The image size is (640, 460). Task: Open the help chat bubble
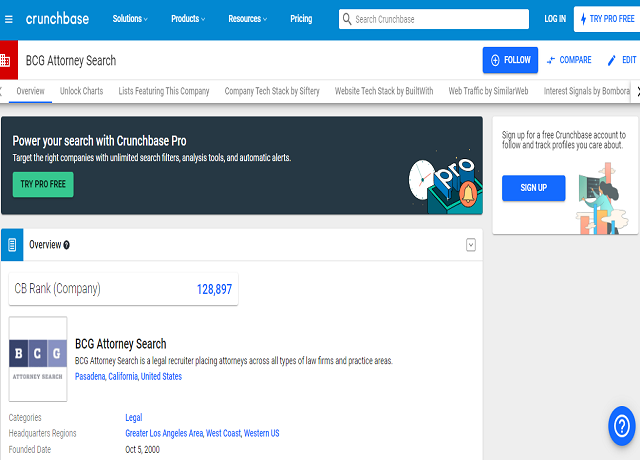coord(621,426)
